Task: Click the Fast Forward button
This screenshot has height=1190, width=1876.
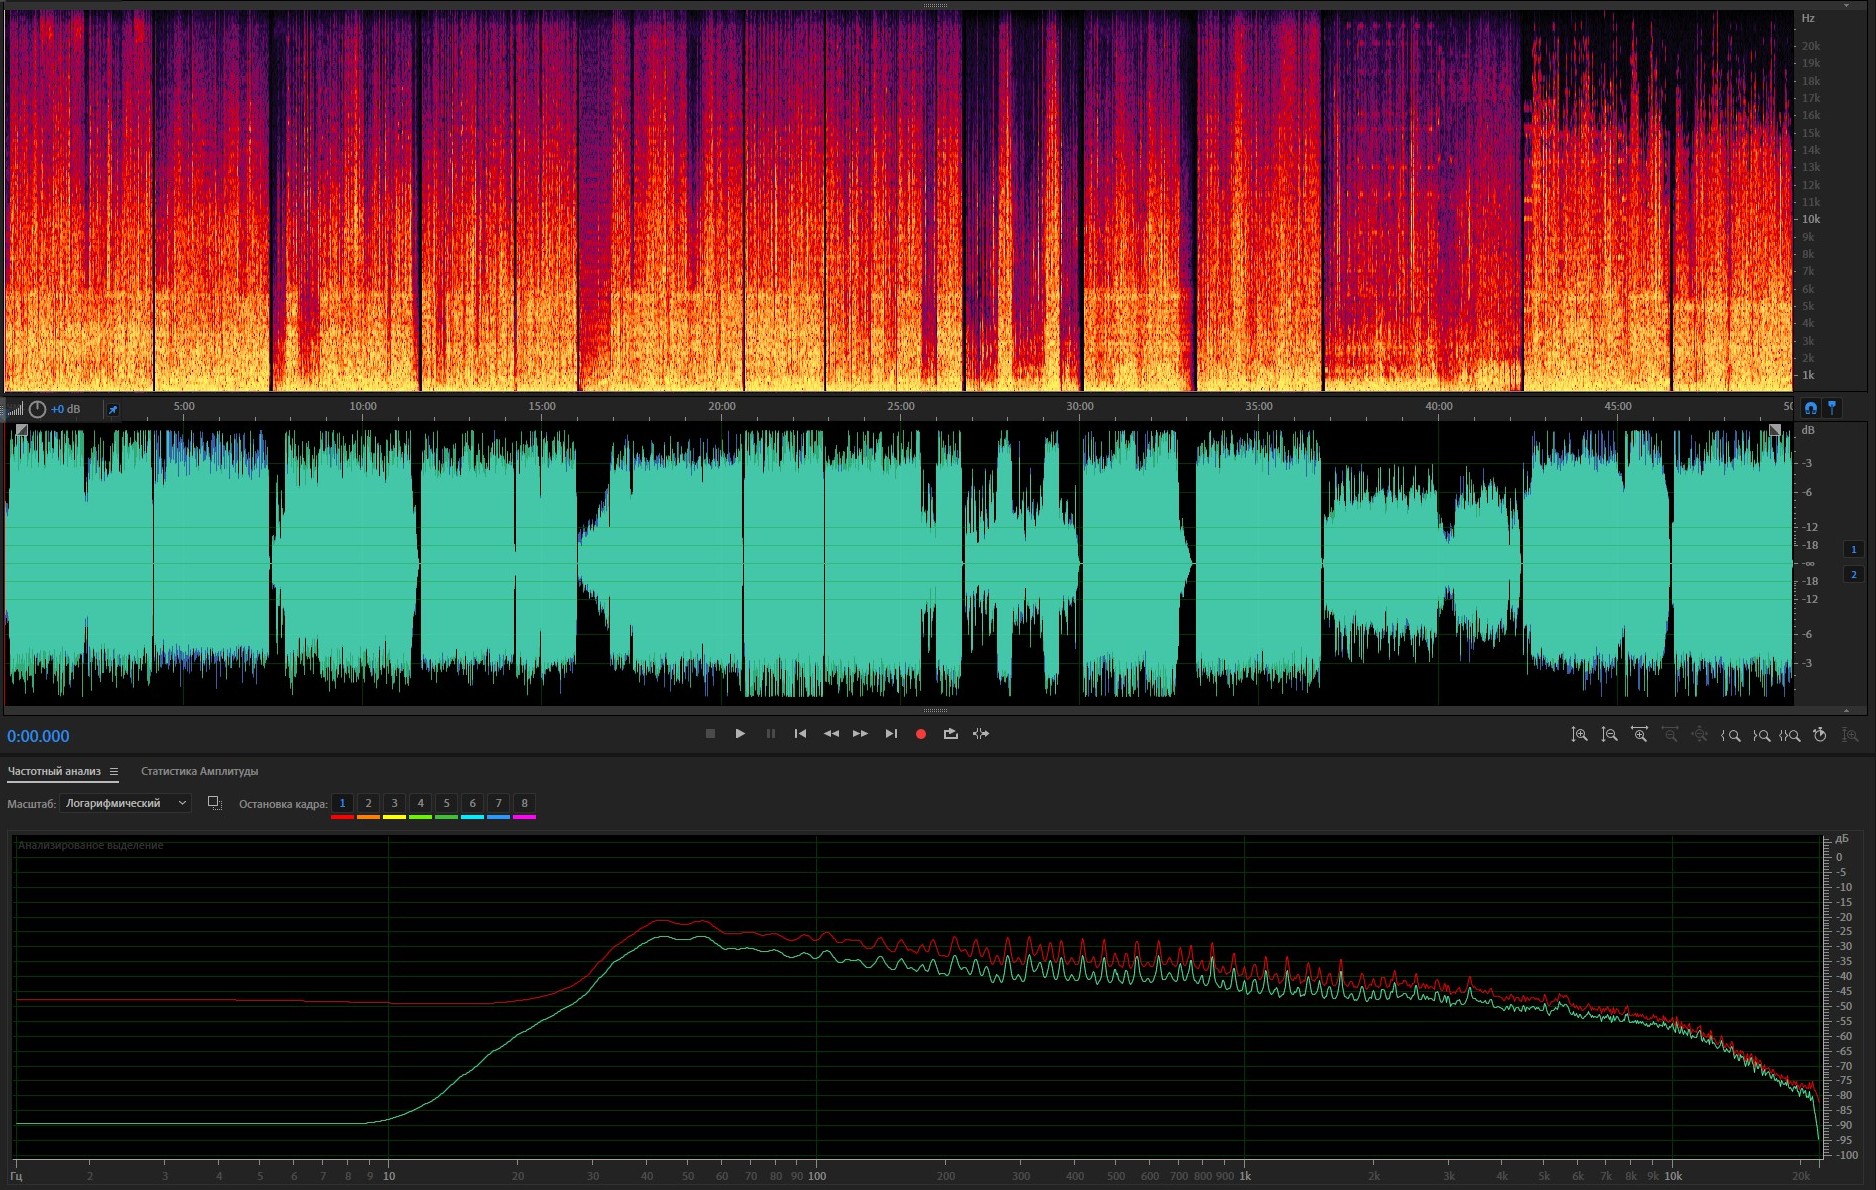Action: (860, 734)
